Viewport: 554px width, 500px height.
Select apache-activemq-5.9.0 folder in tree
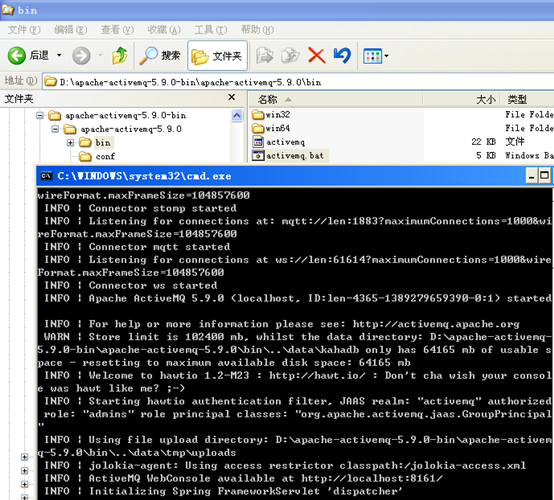(x=131, y=129)
